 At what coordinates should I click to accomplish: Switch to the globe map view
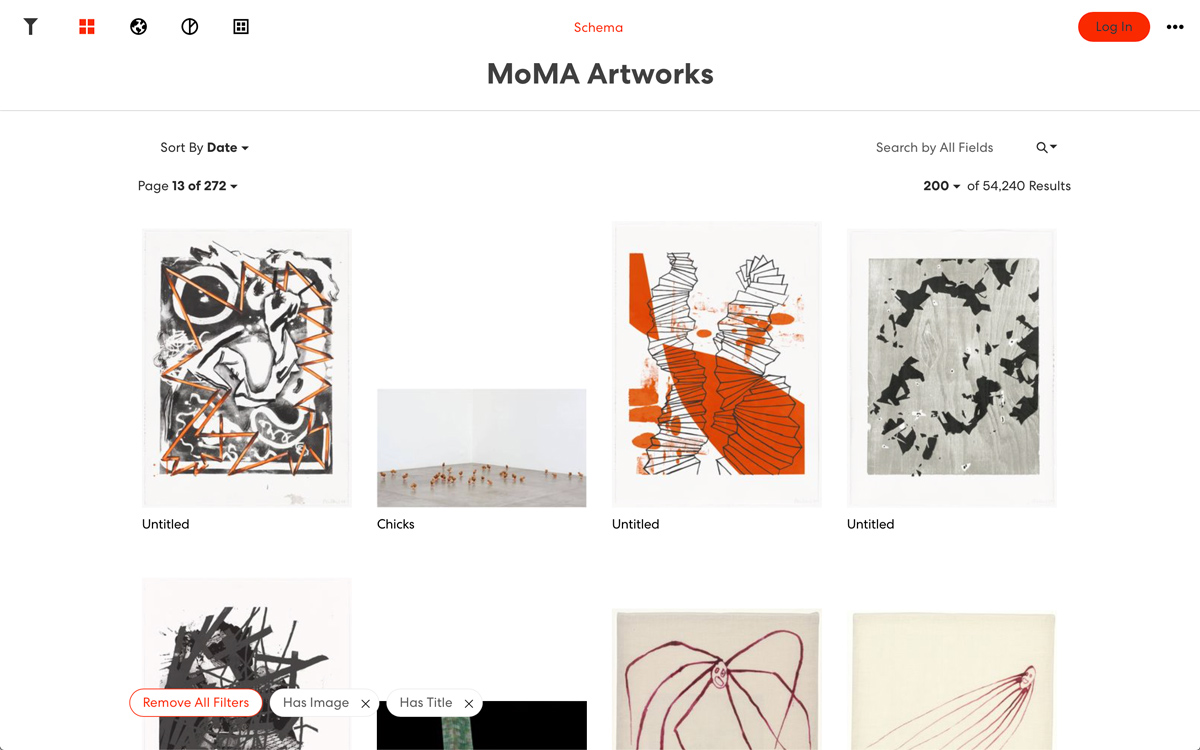point(139,27)
